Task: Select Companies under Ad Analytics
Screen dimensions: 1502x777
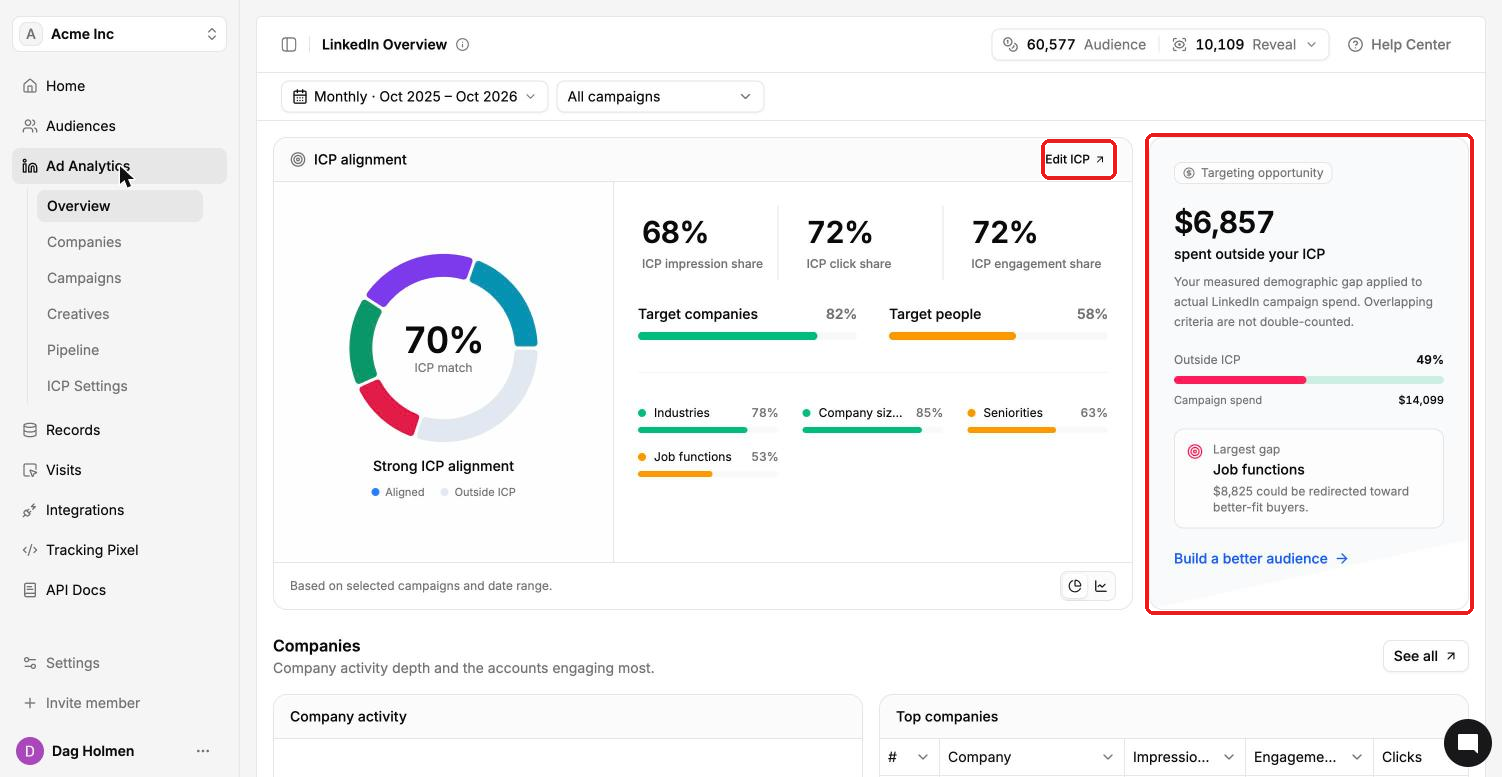Action: (120, 242)
